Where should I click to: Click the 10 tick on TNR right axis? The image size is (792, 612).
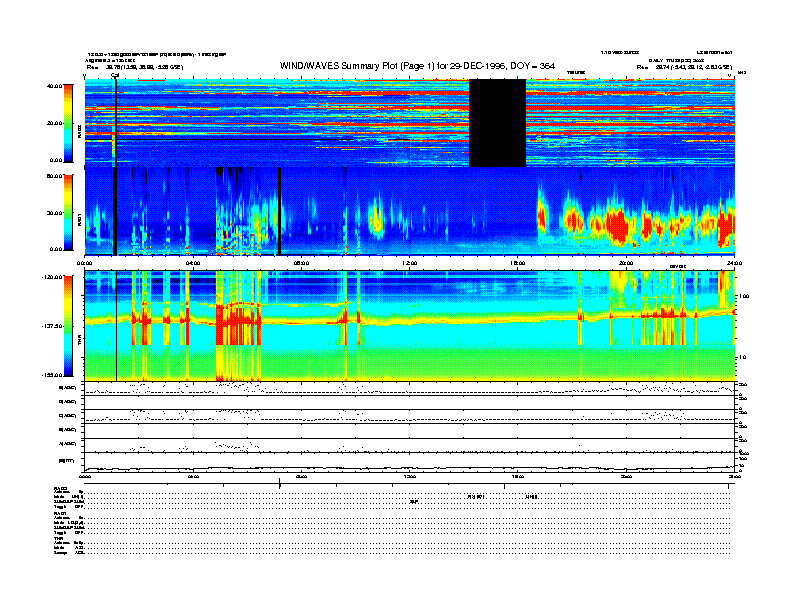pyautogui.click(x=743, y=358)
